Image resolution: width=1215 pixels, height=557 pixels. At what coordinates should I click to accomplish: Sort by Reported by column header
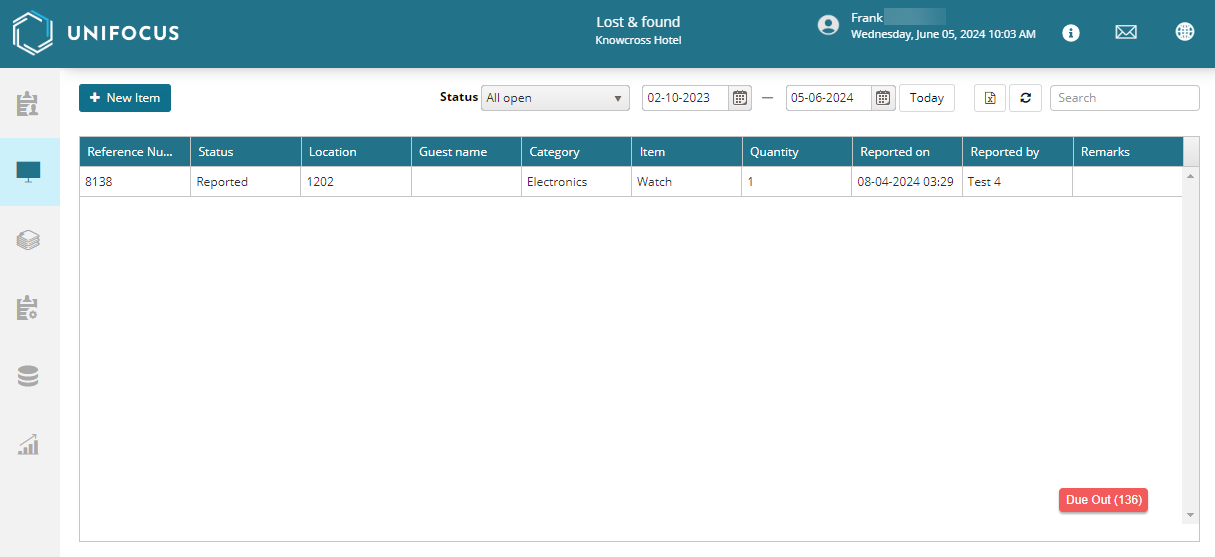point(1018,152)
